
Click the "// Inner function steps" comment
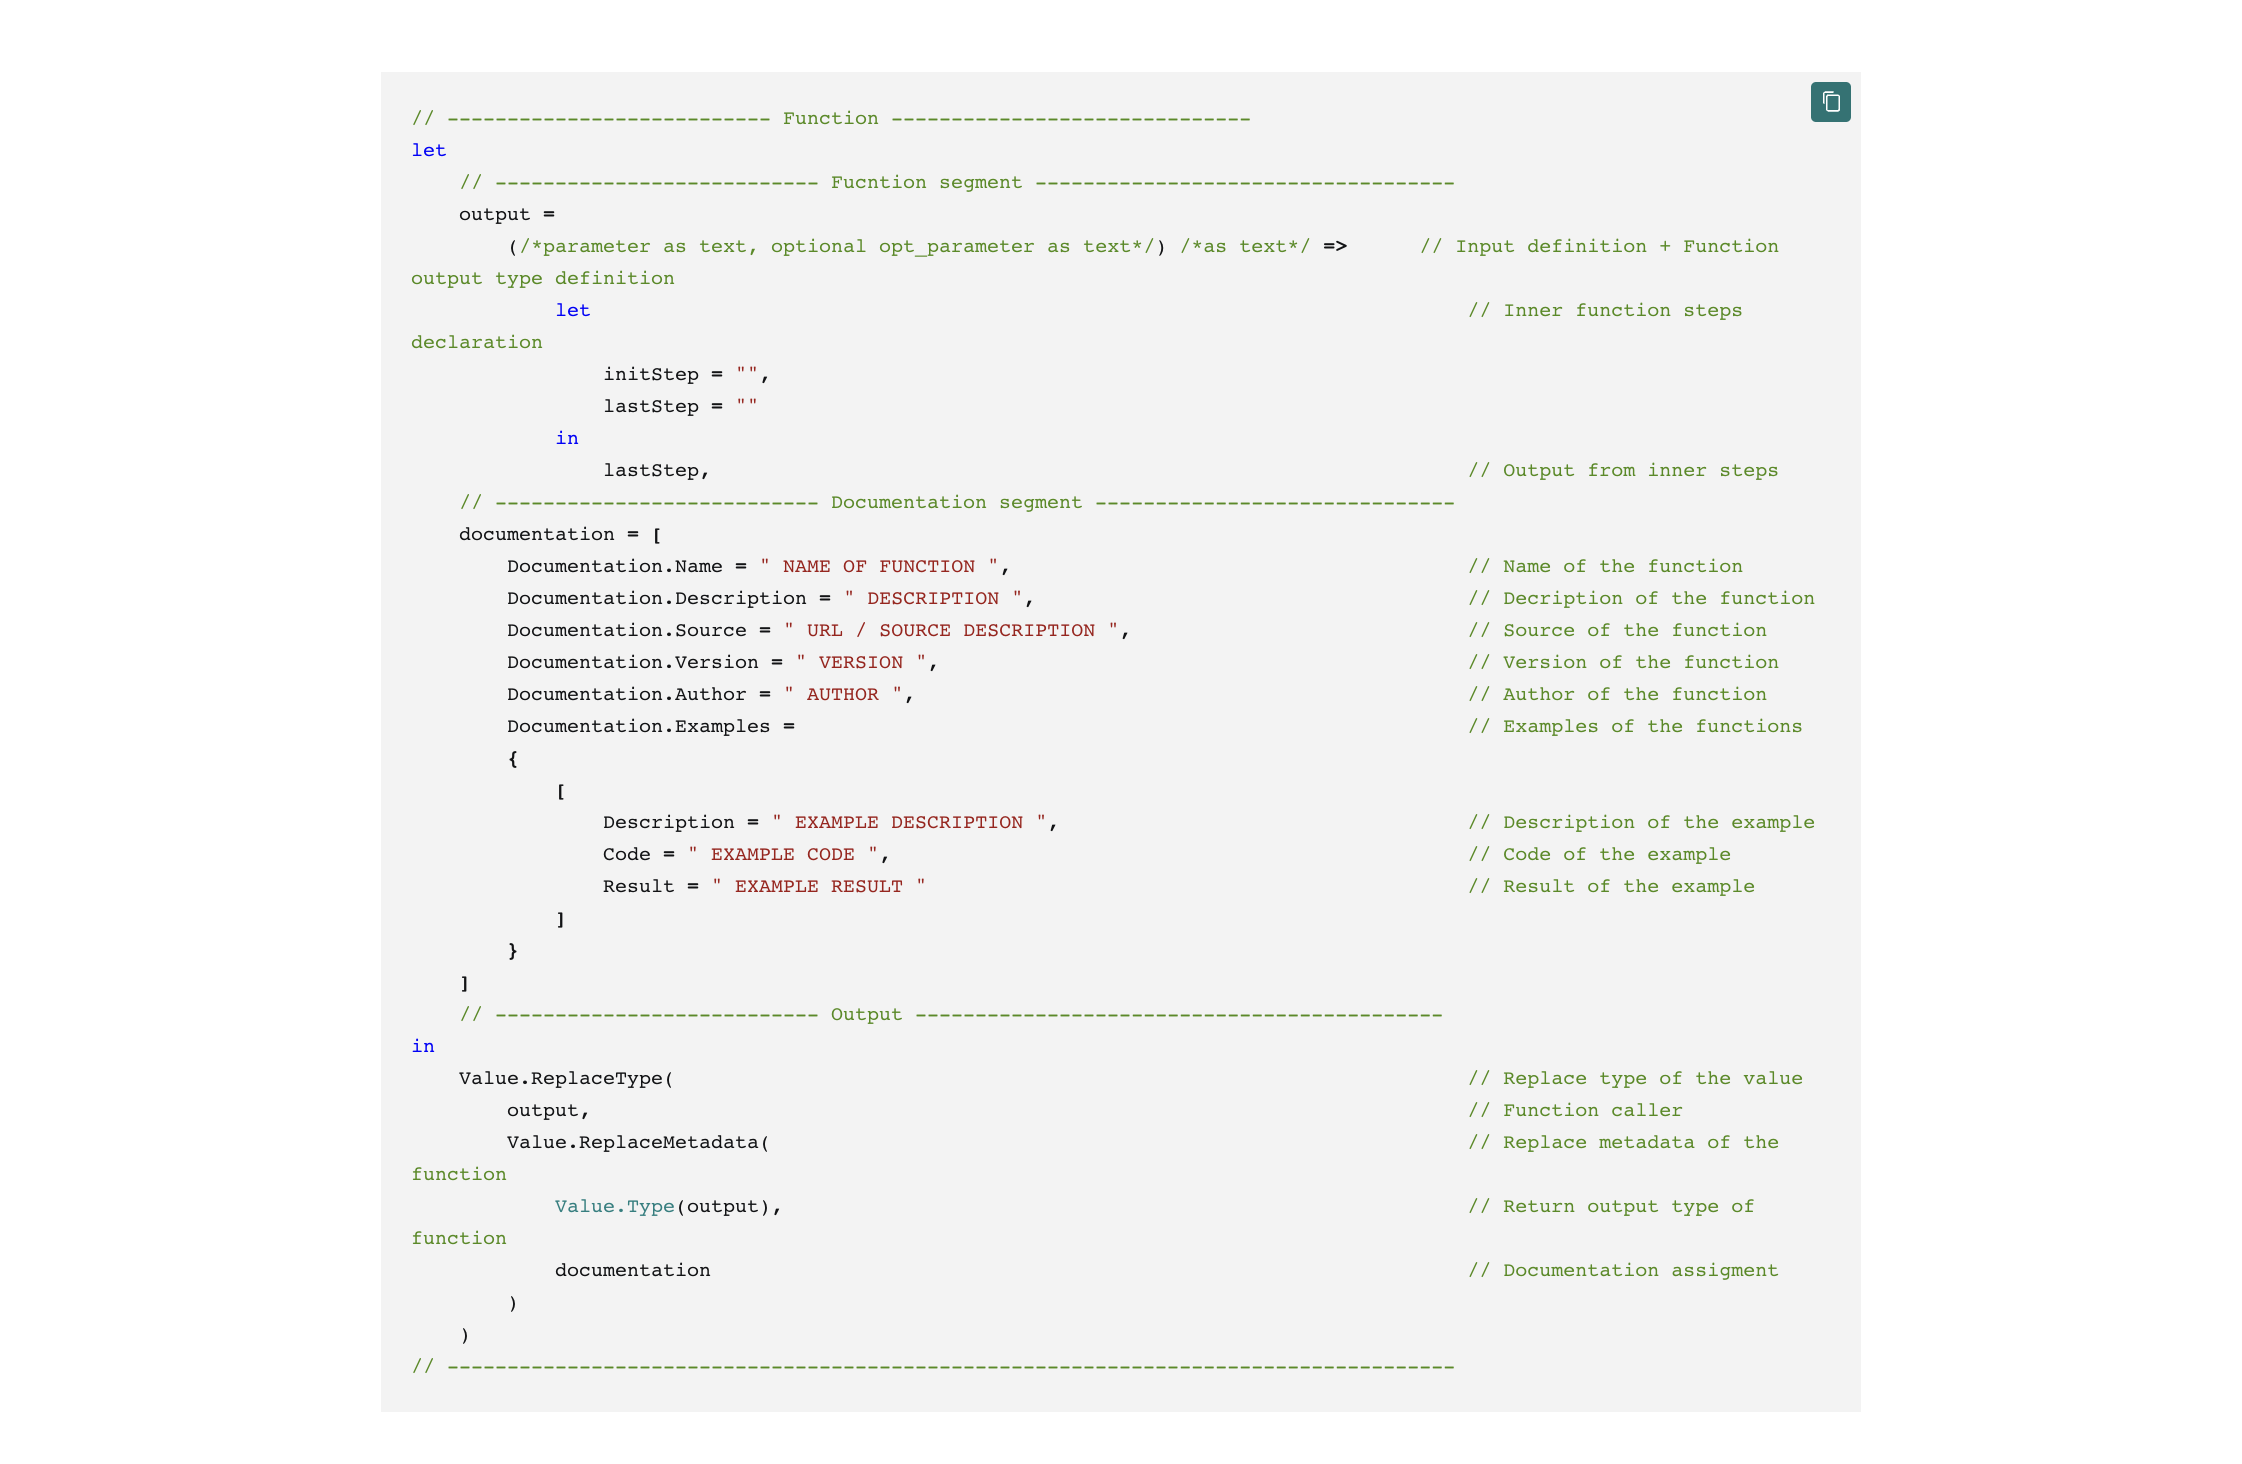[x=1605, y=310]
